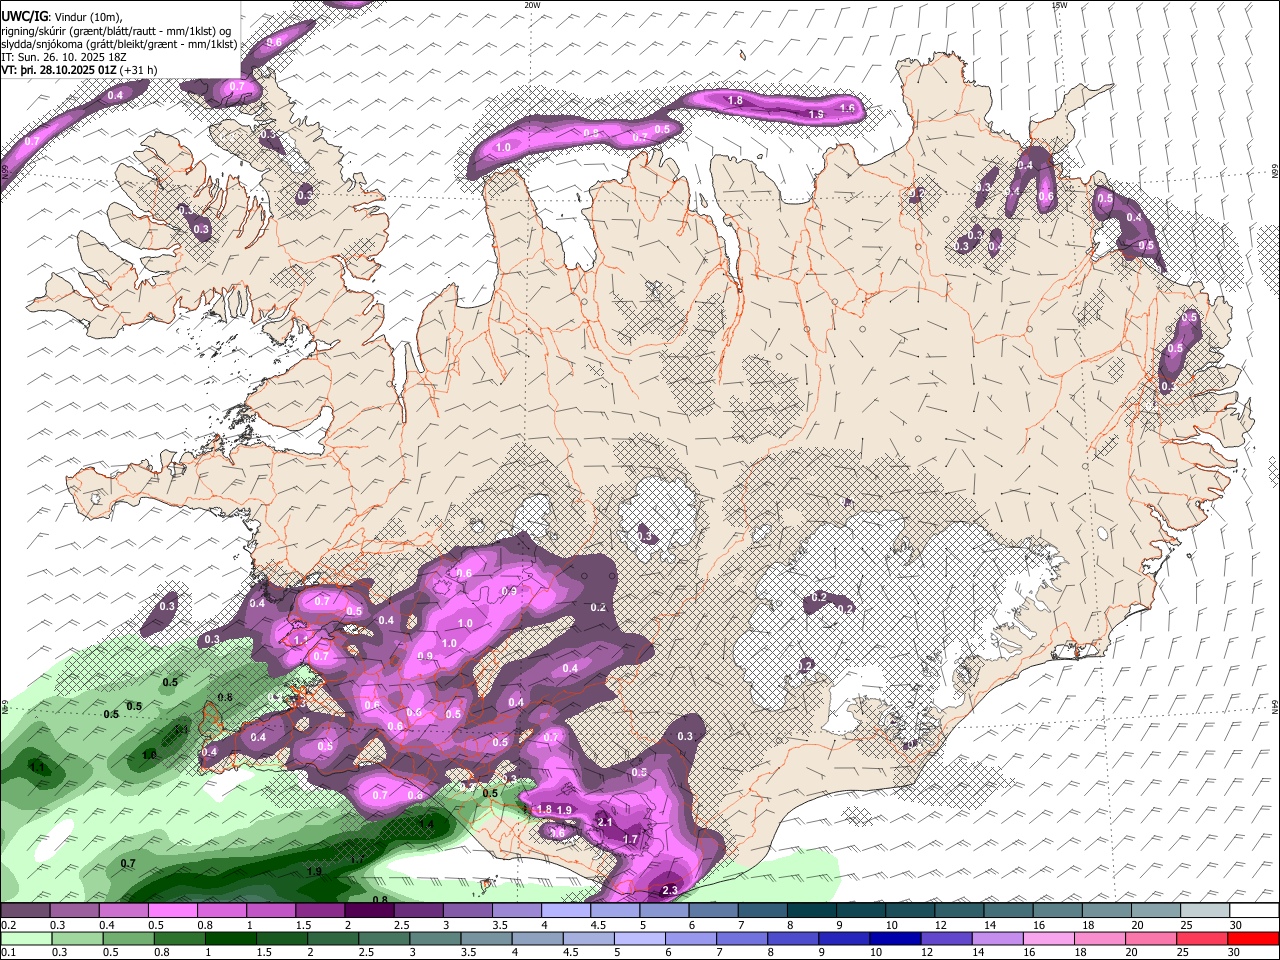
Task: Select the '(+31 h)' forecast offset text
Action: (138, 70)
